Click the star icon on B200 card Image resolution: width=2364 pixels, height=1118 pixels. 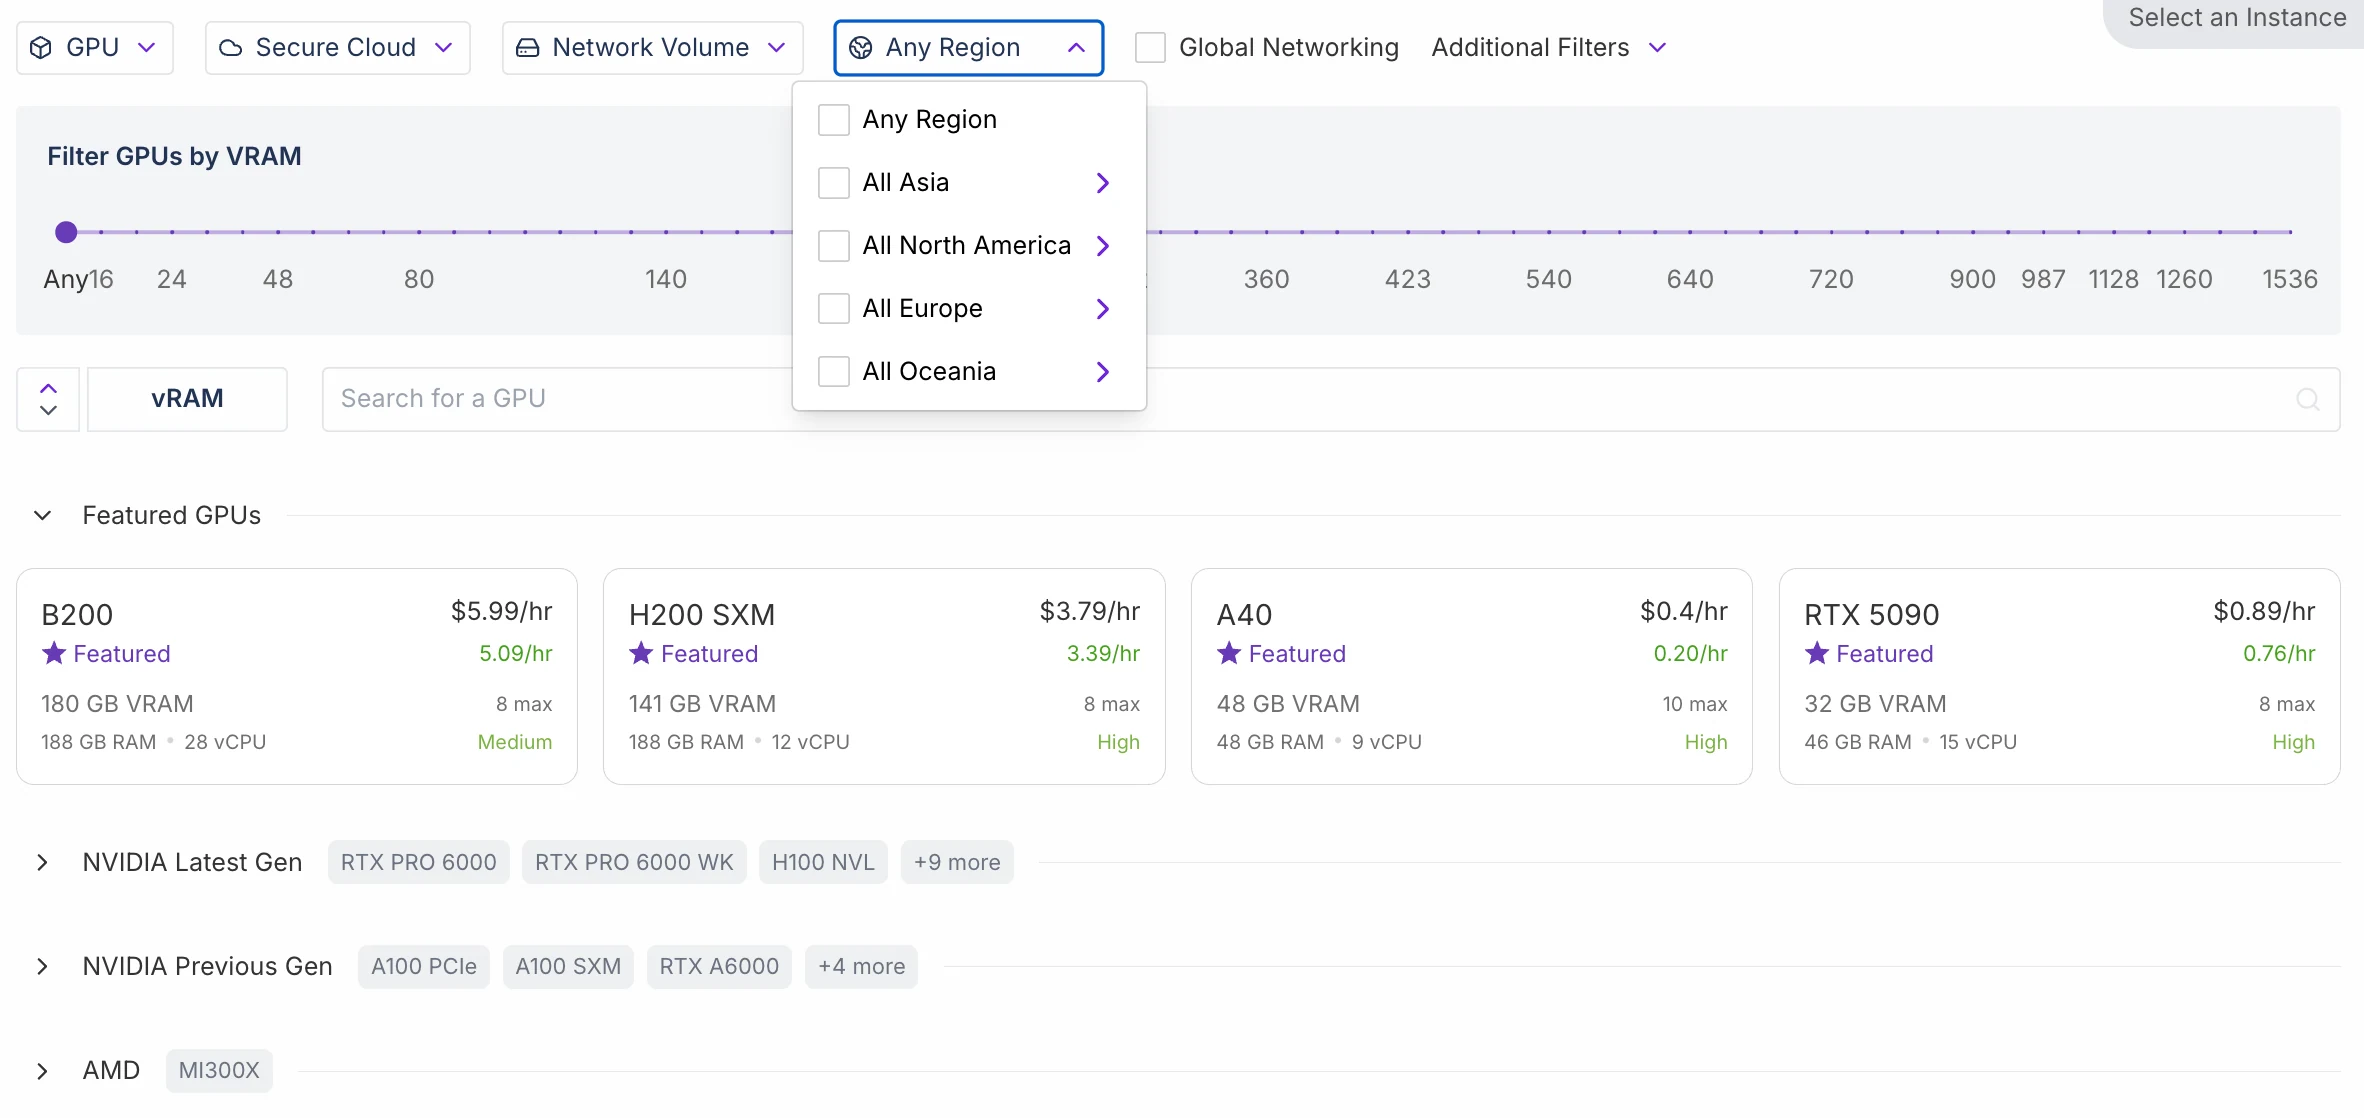54,654
